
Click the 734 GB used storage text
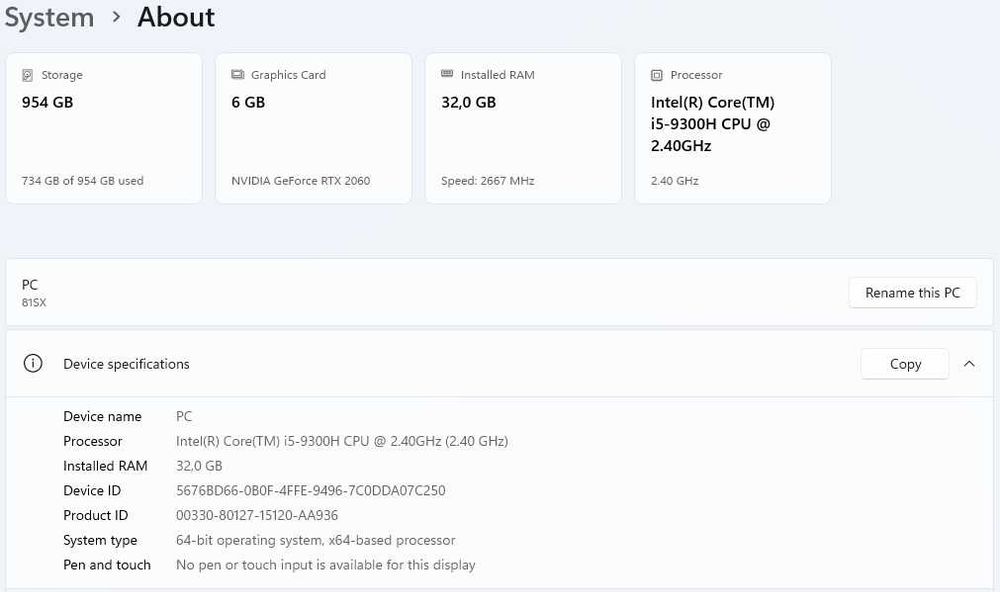click(82, 181)
